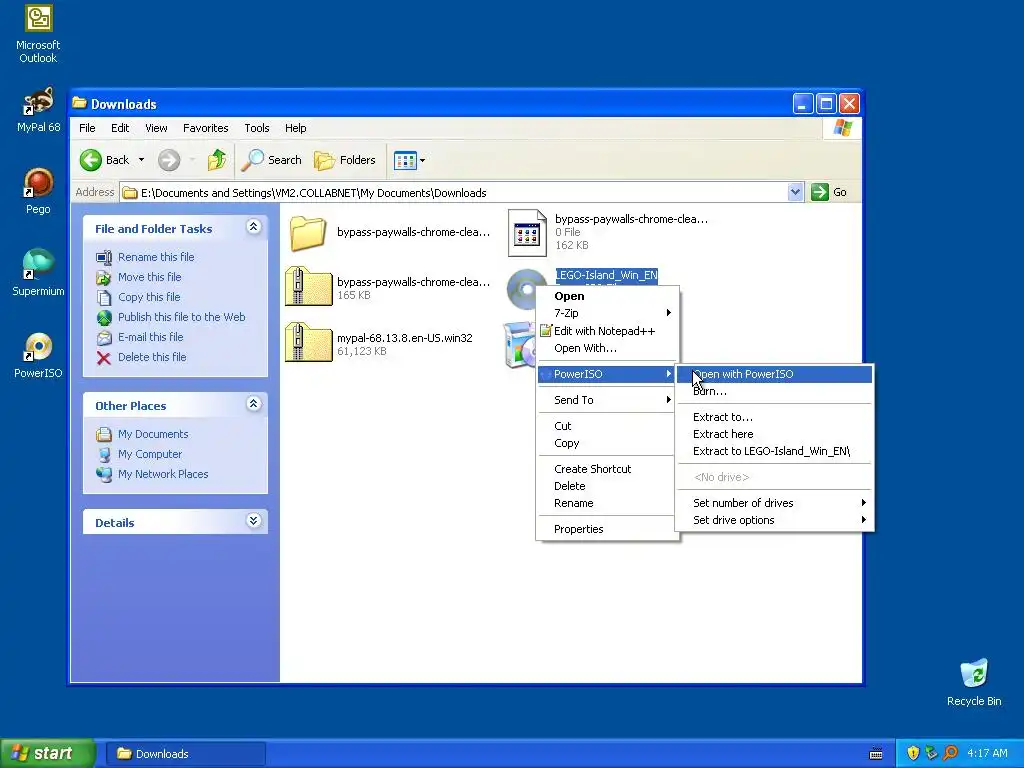The image size is (1024, 768).
Task: Click Publish this file to the Web
Action: coord(182,317)
